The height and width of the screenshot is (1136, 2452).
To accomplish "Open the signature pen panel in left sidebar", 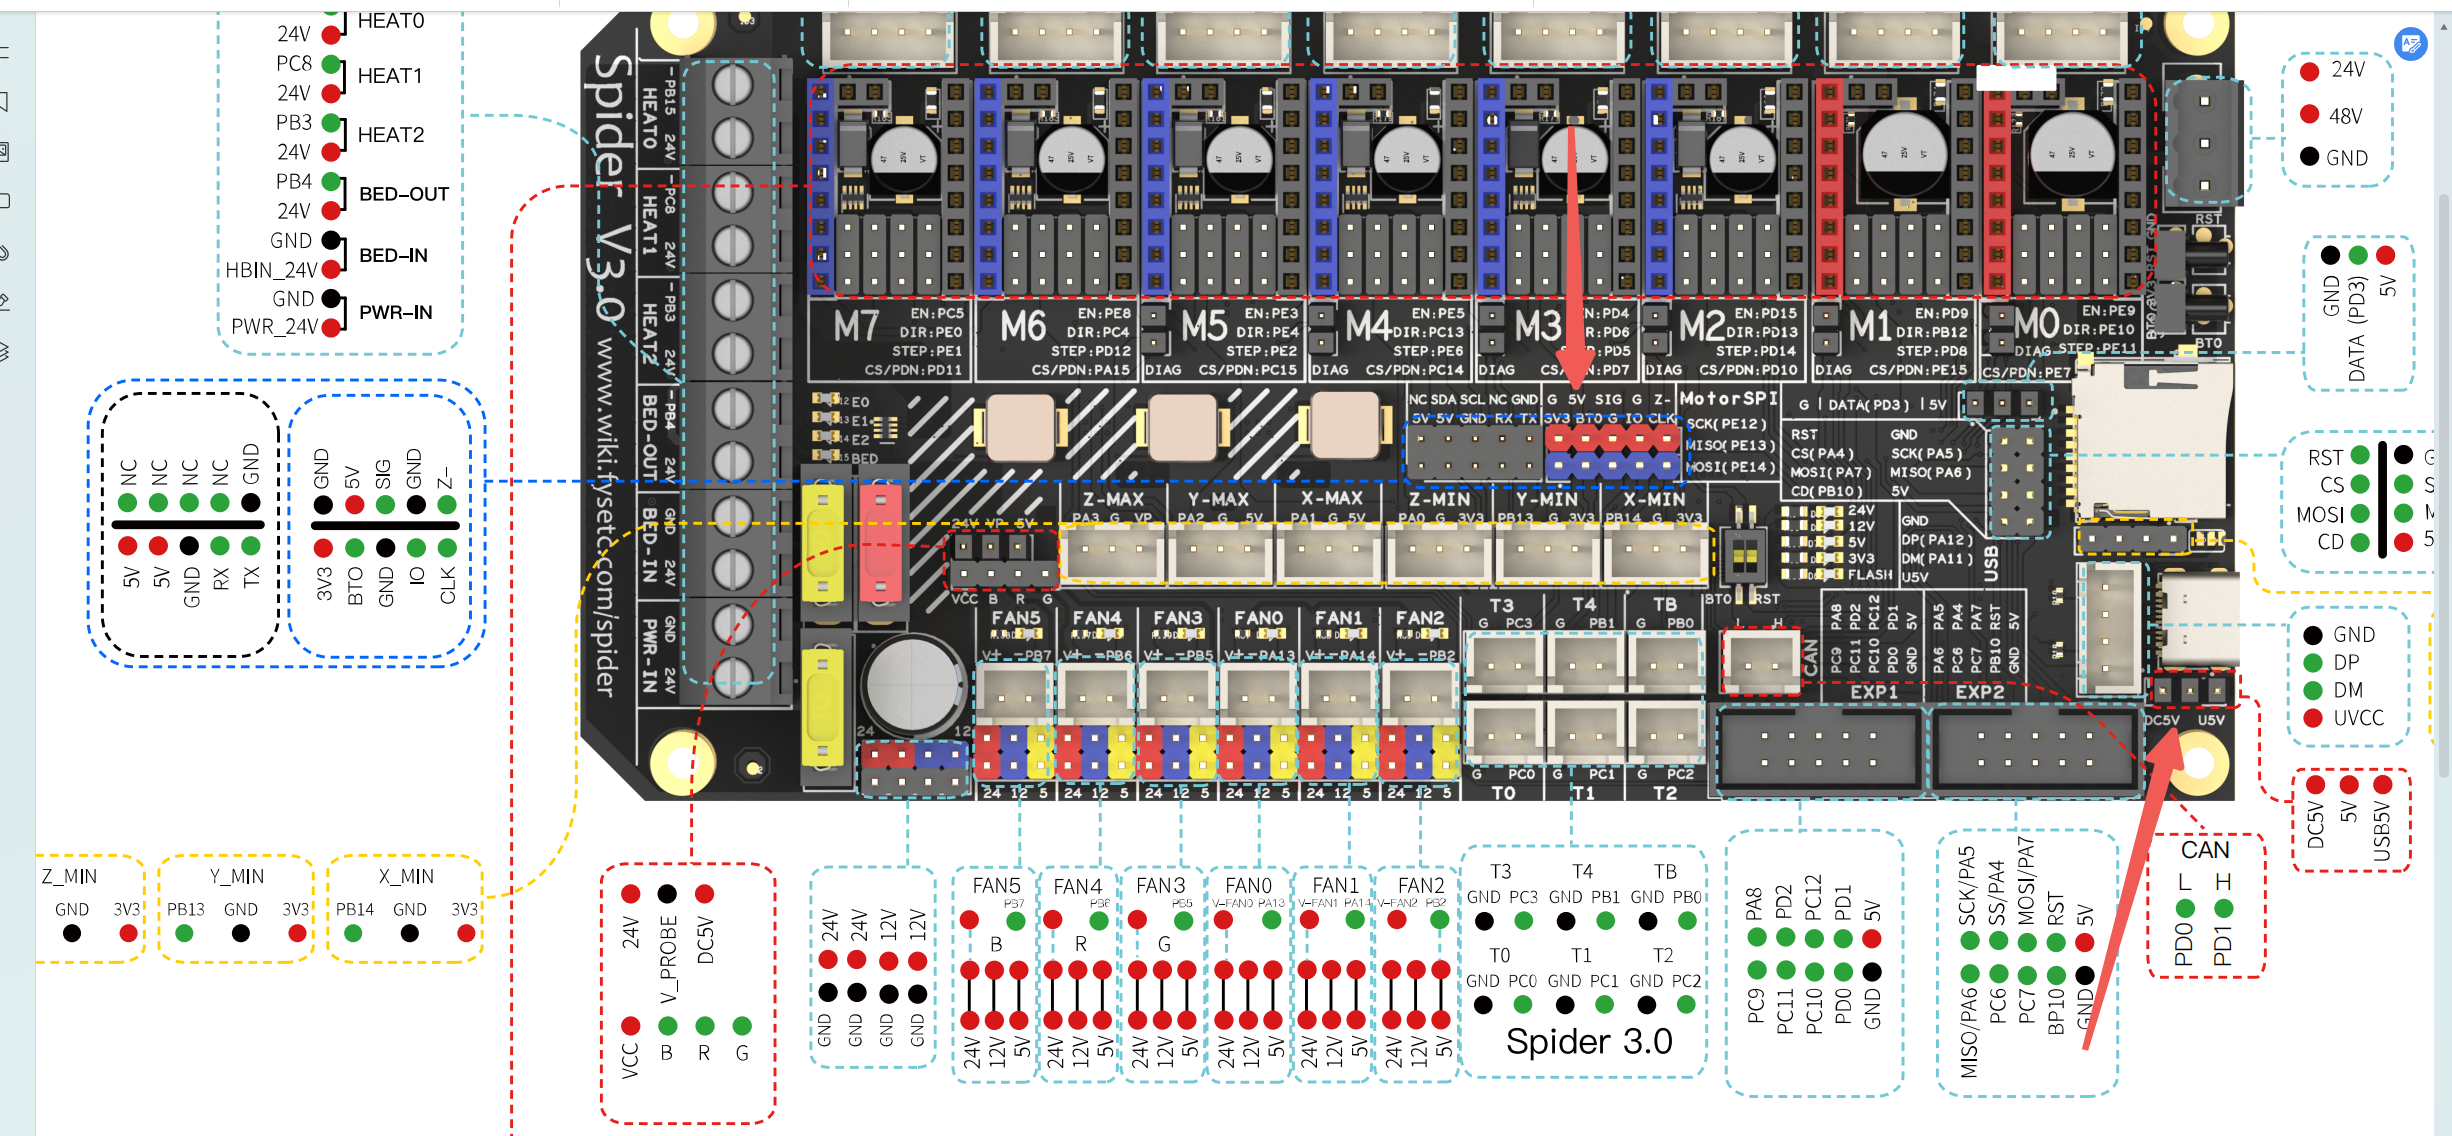I will (5, 301).
